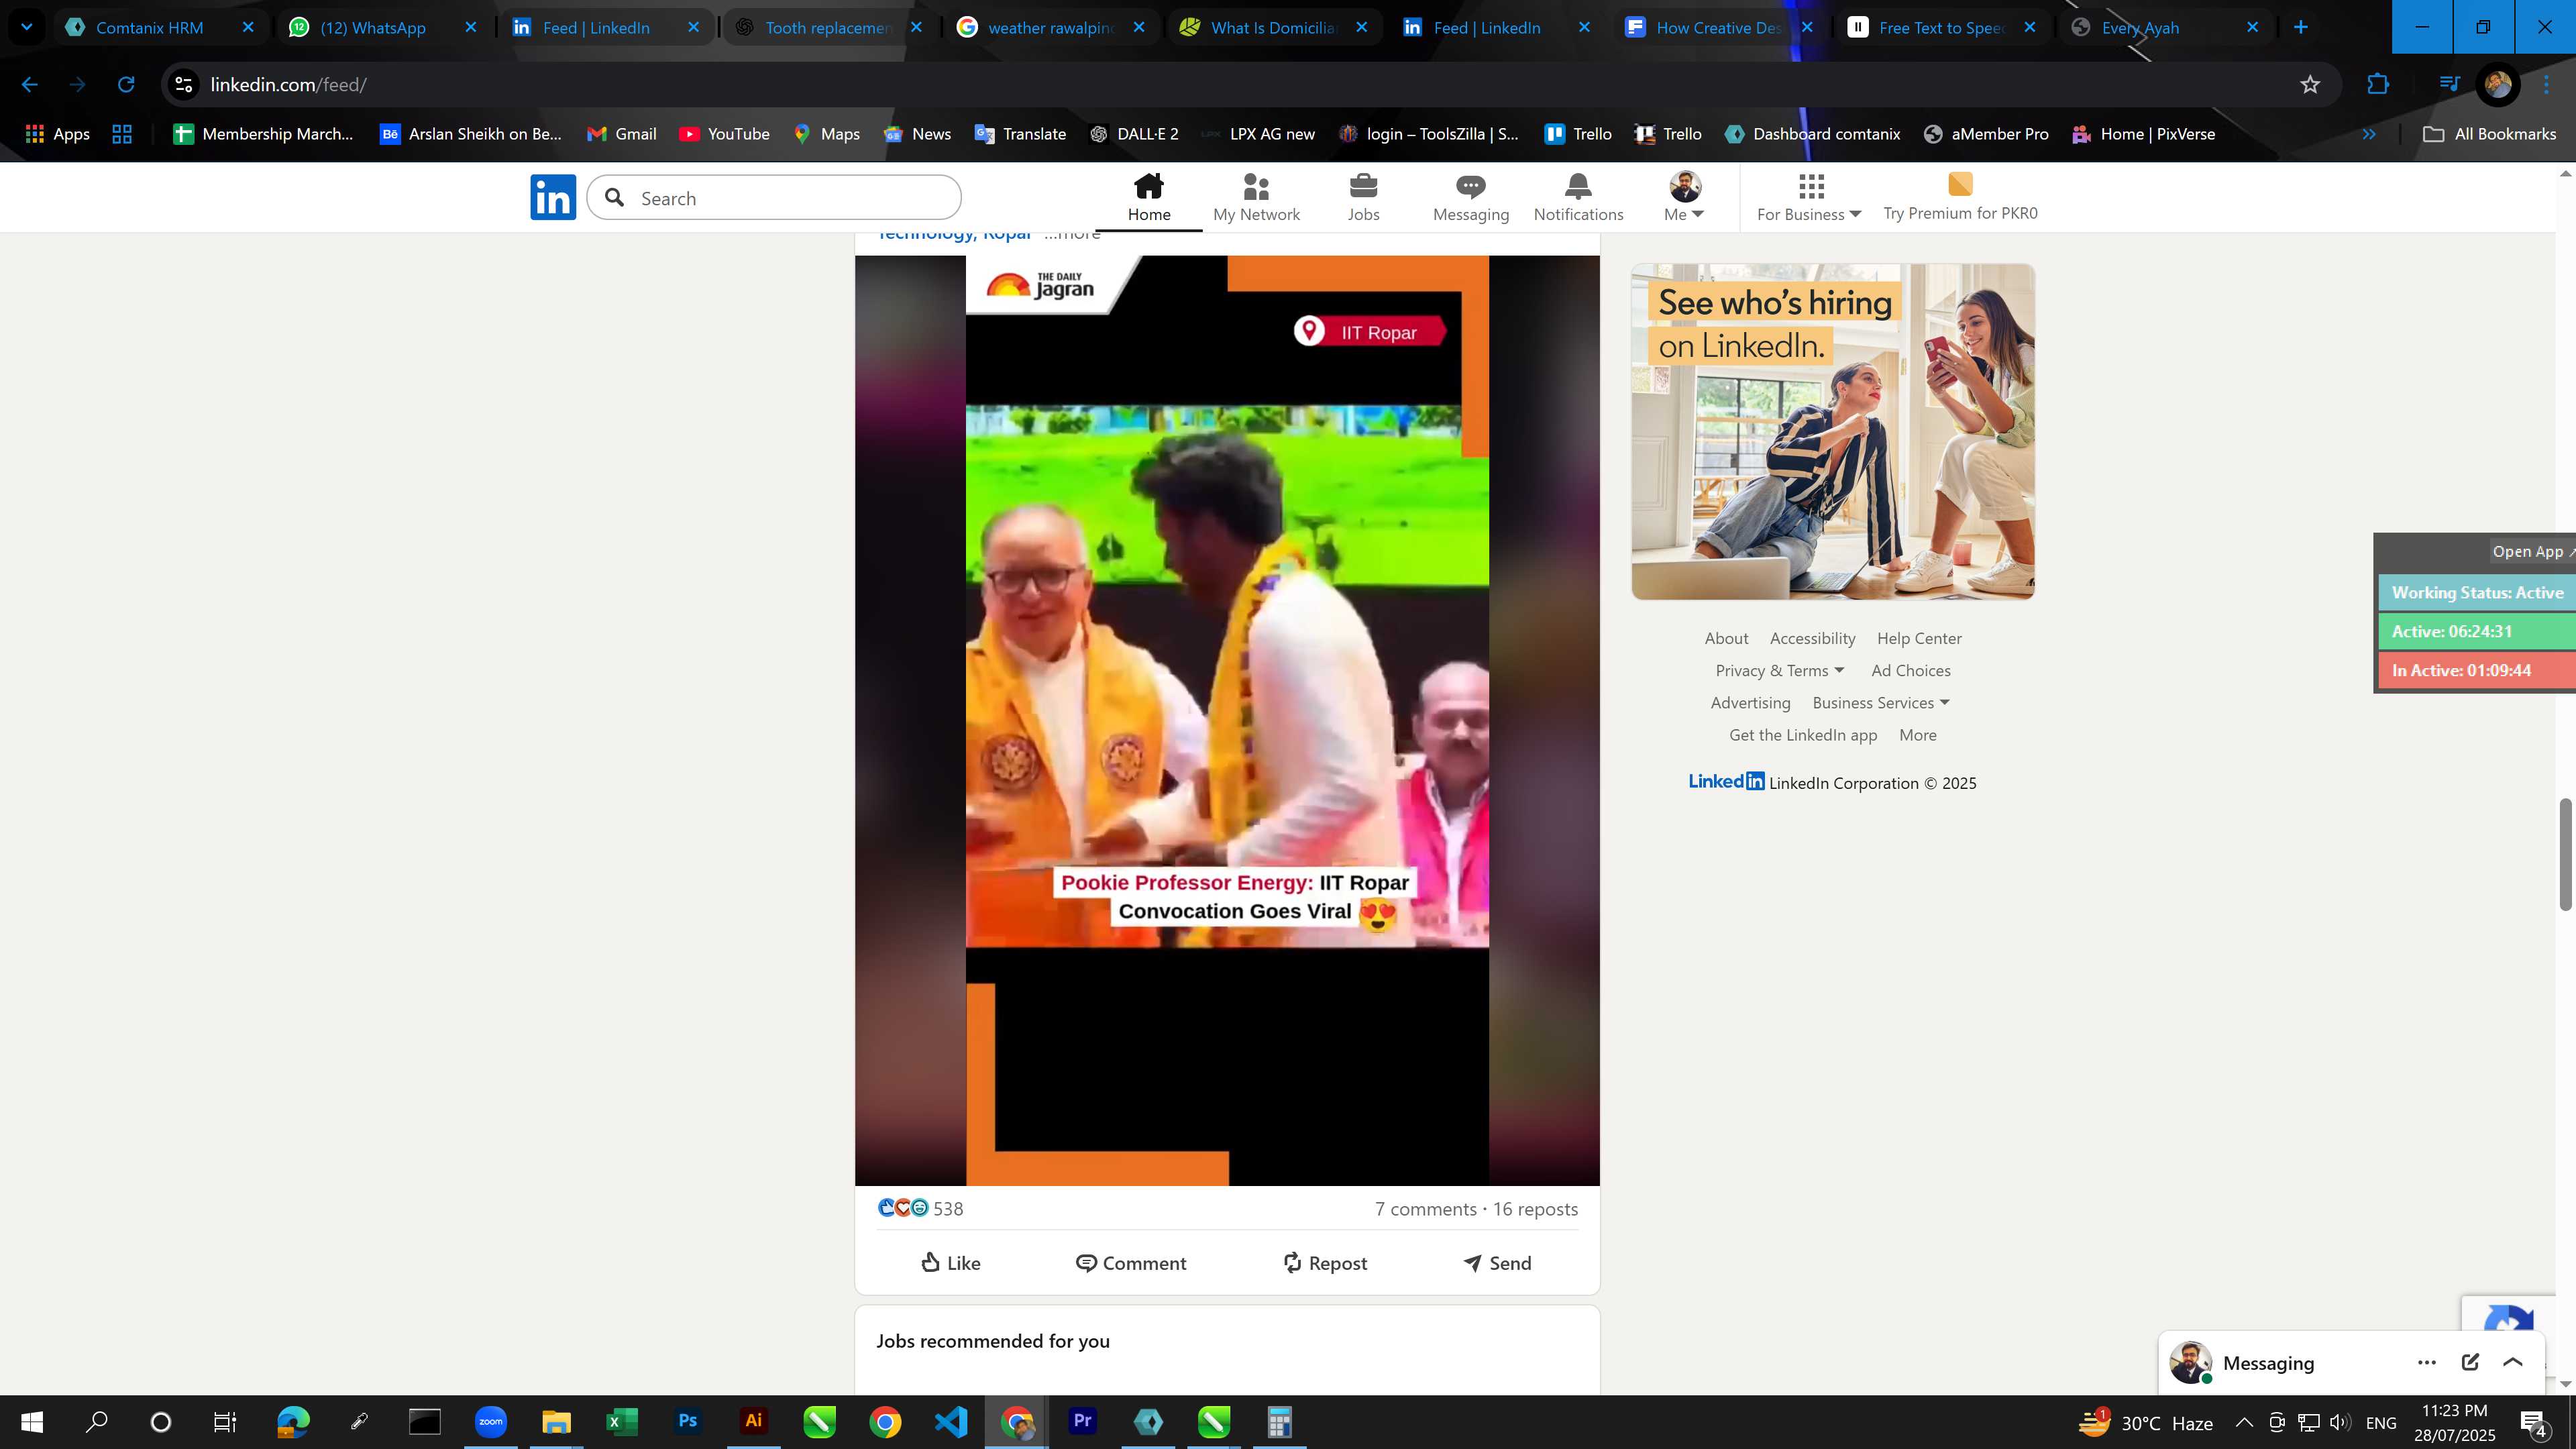Click the page vertical scrollbar thumb
2576x1449 pixels.
2565,854
